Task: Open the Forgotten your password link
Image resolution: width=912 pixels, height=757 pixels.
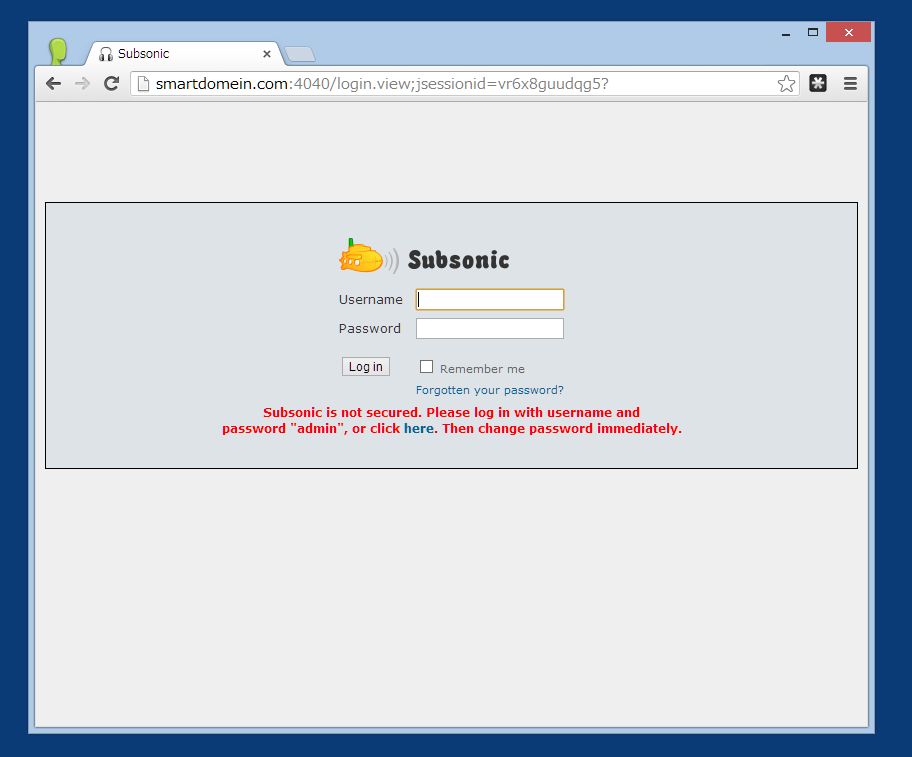Action: pyautogui.click(x=490, y=390)
